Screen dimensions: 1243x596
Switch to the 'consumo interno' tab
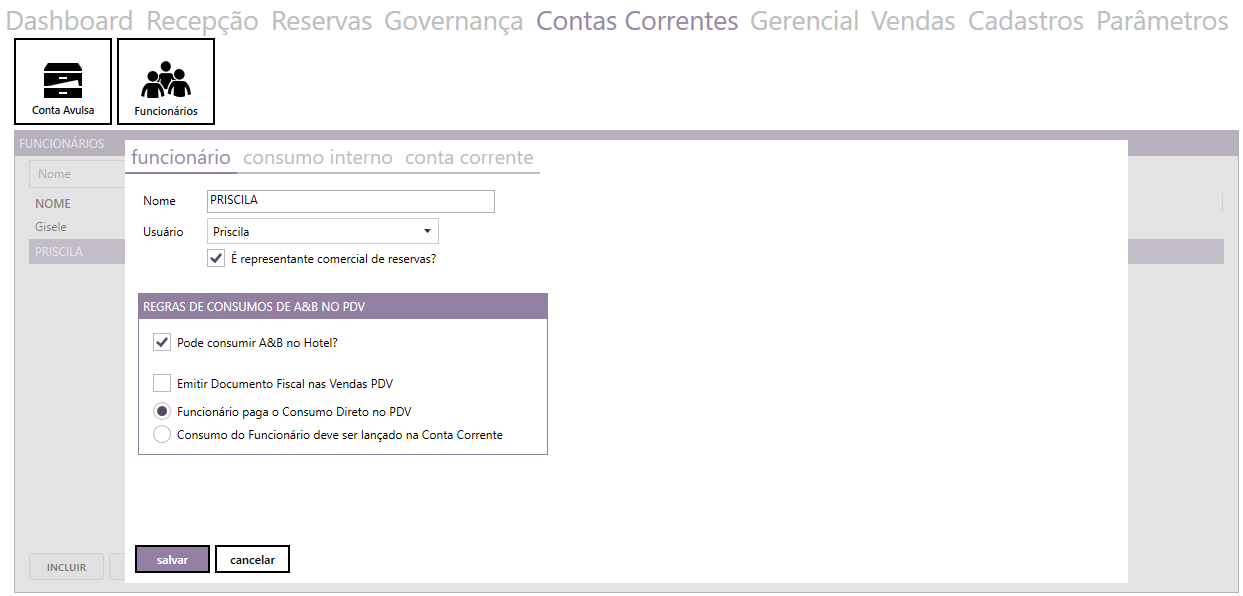click(x=318, y=158)
